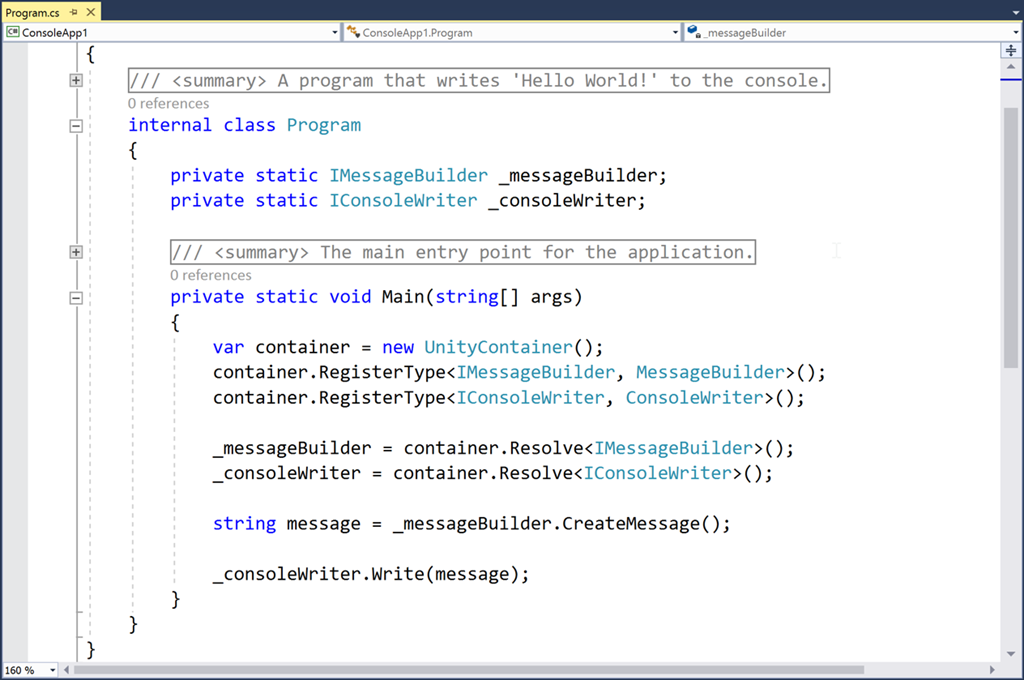This screenshot has height=680, width=1024.
Task: Open the _messageBuilder member dropdown
Action: tap(1015, 33)
